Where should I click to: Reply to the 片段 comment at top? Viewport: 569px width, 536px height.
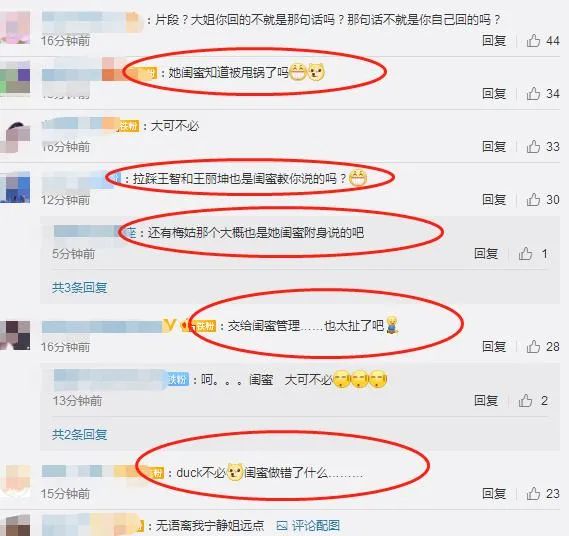click(x=494, y=41)
